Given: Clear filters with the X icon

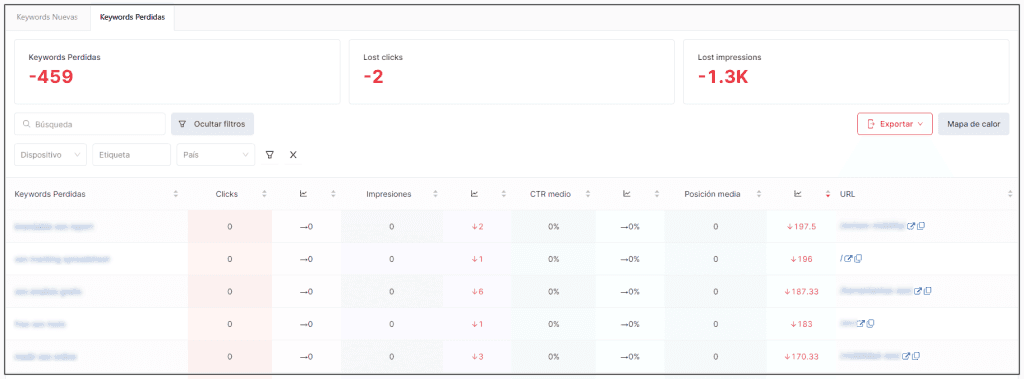Looking at the screenshot, I should pyautogui.click(x=293, y=155).
